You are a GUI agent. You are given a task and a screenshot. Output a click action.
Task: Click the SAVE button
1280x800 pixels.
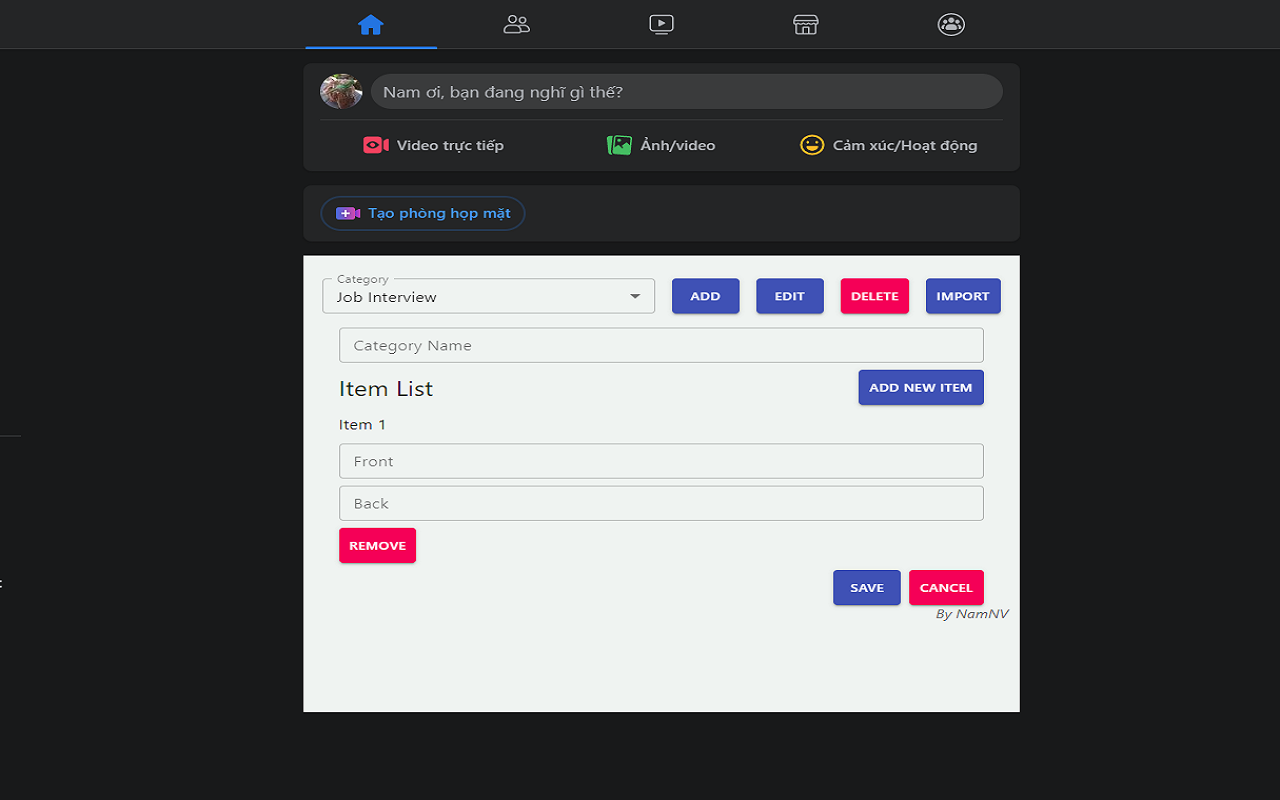pyautogui.click(x=867, y=587)
